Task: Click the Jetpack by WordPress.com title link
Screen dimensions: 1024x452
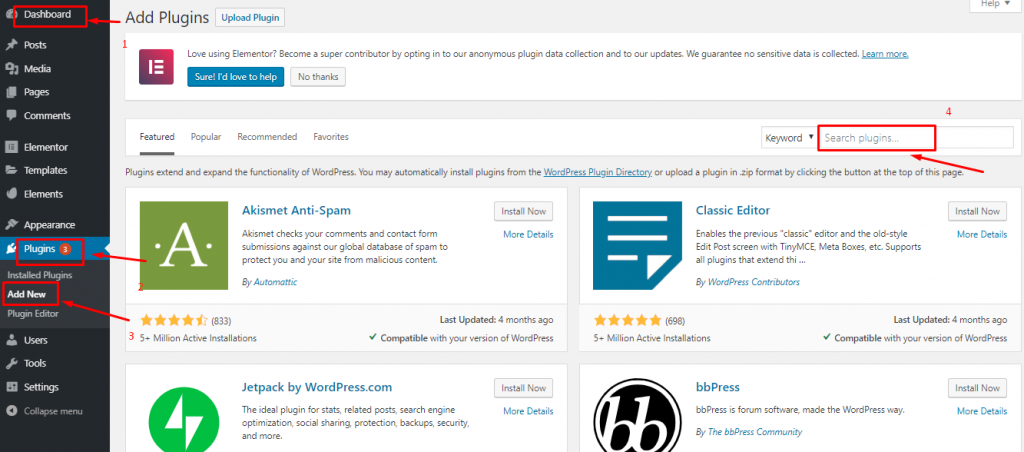Action: [317, 387]
